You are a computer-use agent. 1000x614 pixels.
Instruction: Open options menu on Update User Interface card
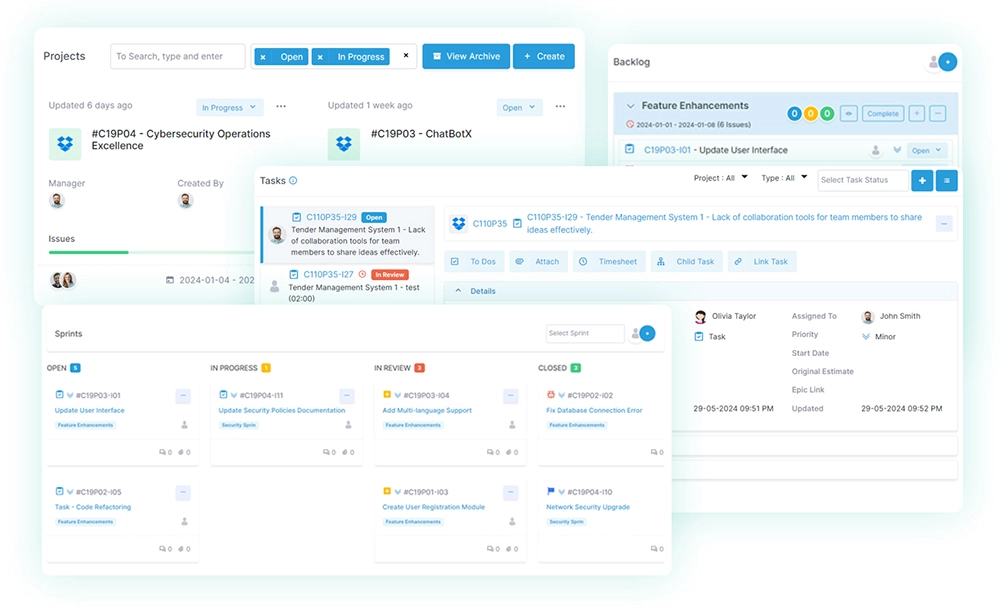[183, 396]
